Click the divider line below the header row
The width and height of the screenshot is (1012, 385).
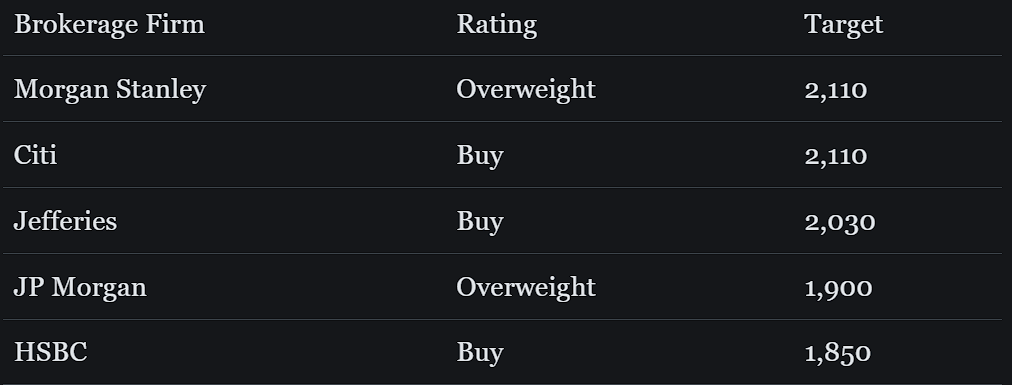tap(502, 55)
